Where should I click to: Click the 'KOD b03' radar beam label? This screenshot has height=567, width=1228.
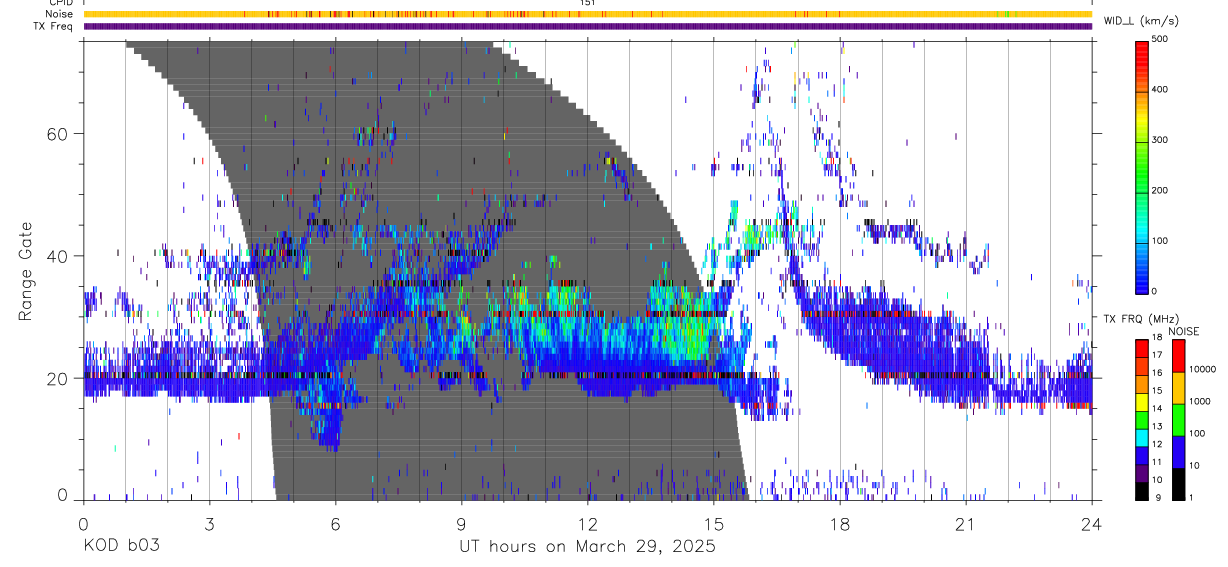tap(120, 547)
